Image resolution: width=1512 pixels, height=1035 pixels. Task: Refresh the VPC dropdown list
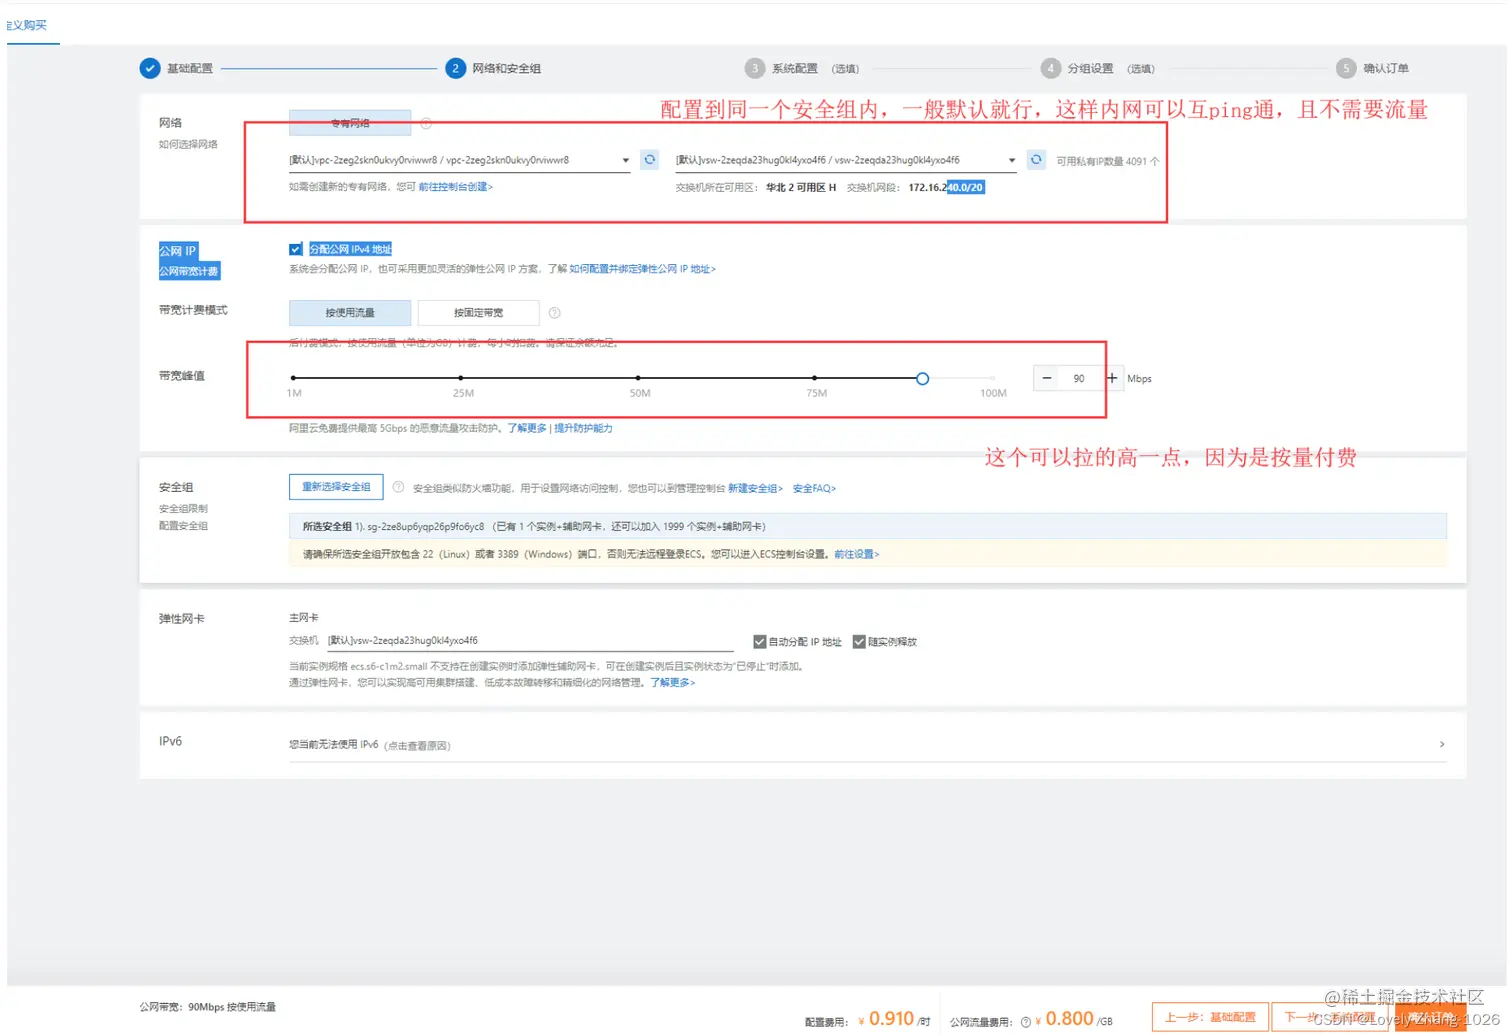pyautogui.click(x=649, y=159)
